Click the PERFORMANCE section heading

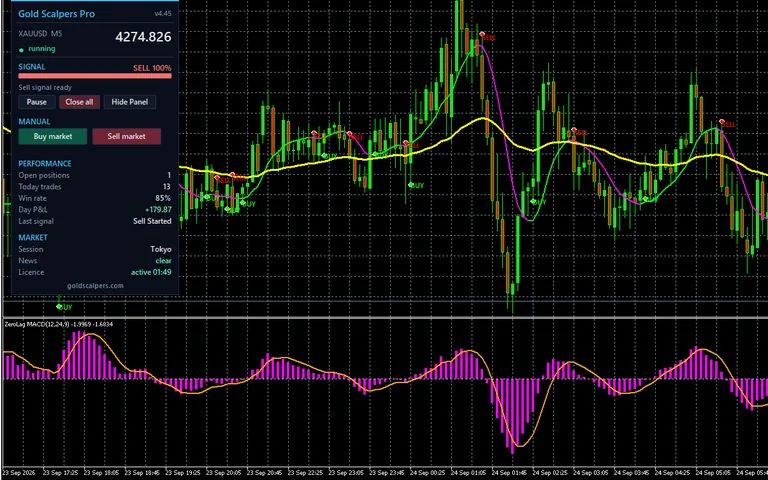pos(45,164)
